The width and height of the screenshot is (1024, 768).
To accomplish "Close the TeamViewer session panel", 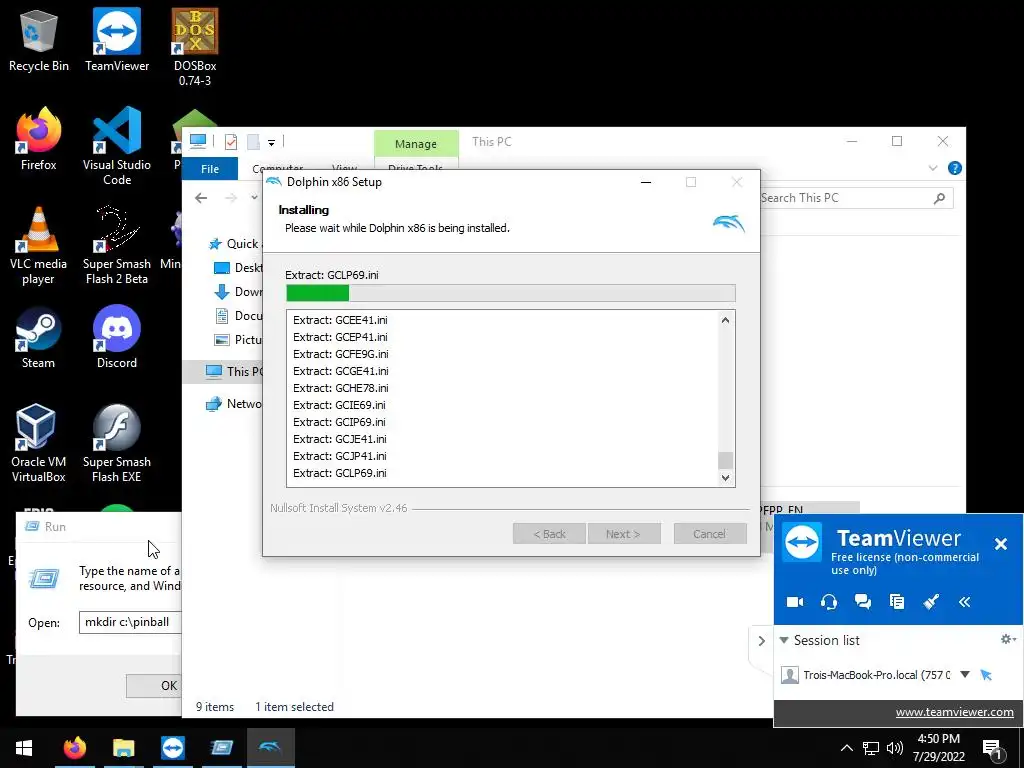I will click(1000, 543).
